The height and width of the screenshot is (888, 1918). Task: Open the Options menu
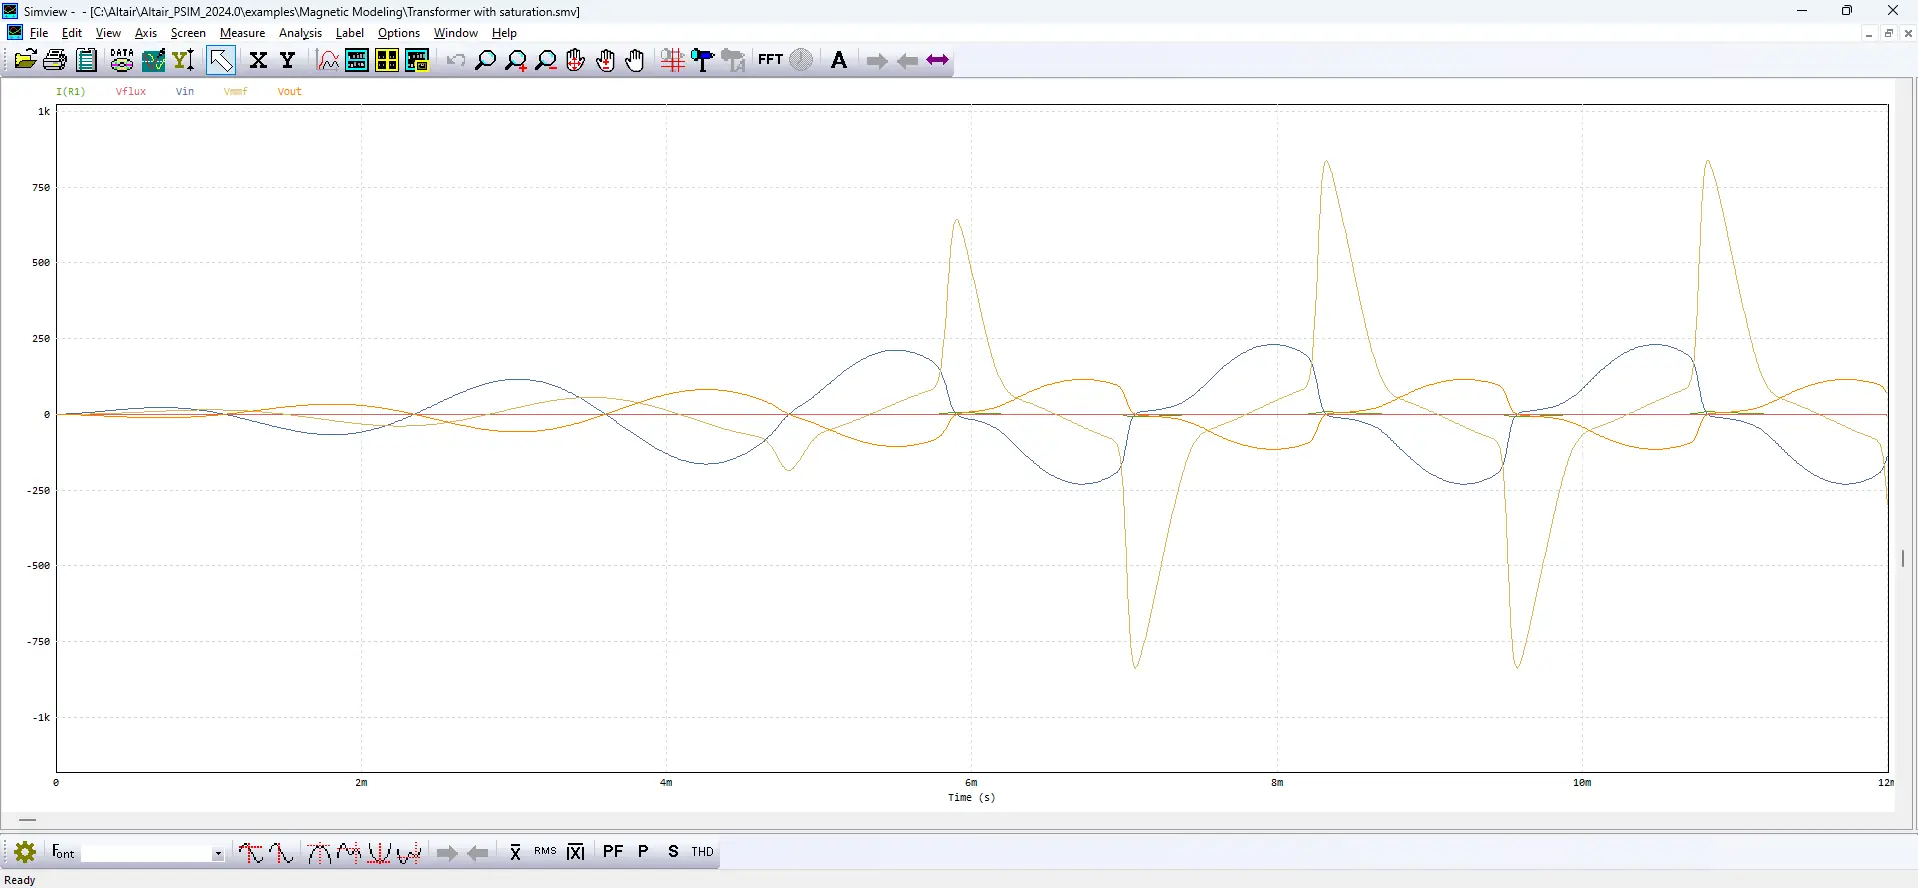click(x=399, y=33)
